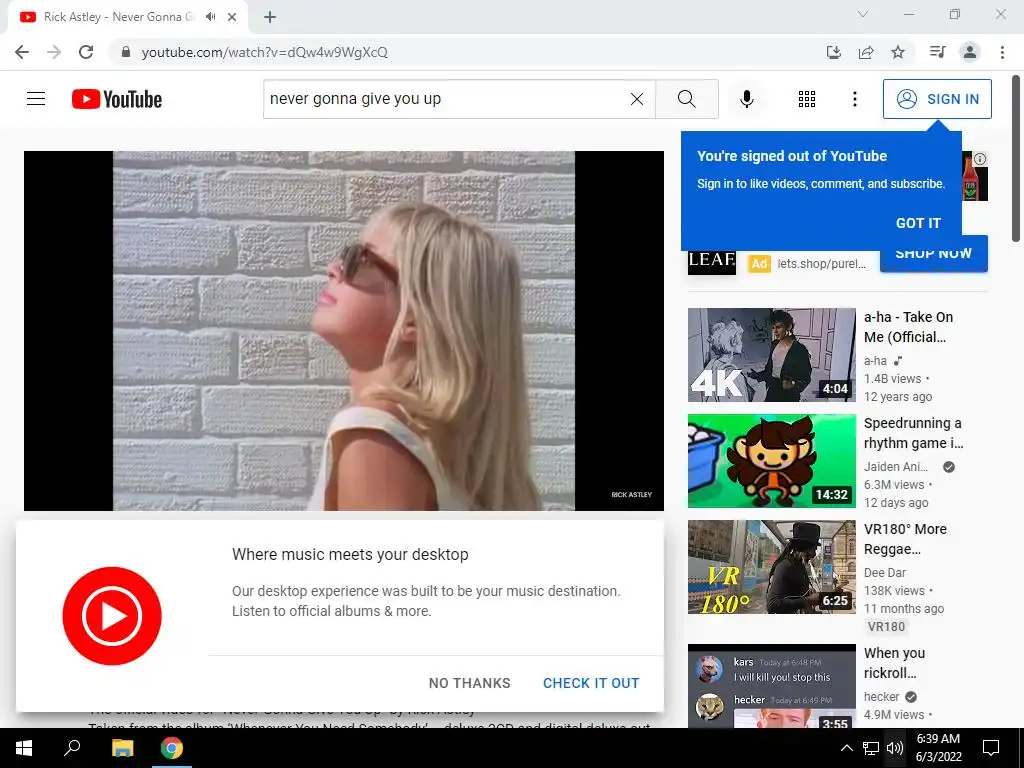Click the install app icon in address bar
The width and height of the screenshot is (1024, 768).
(x=833, y=52)
